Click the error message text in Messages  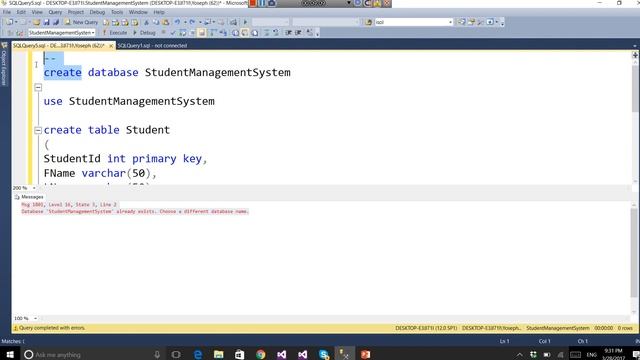[x=135, y=211]
